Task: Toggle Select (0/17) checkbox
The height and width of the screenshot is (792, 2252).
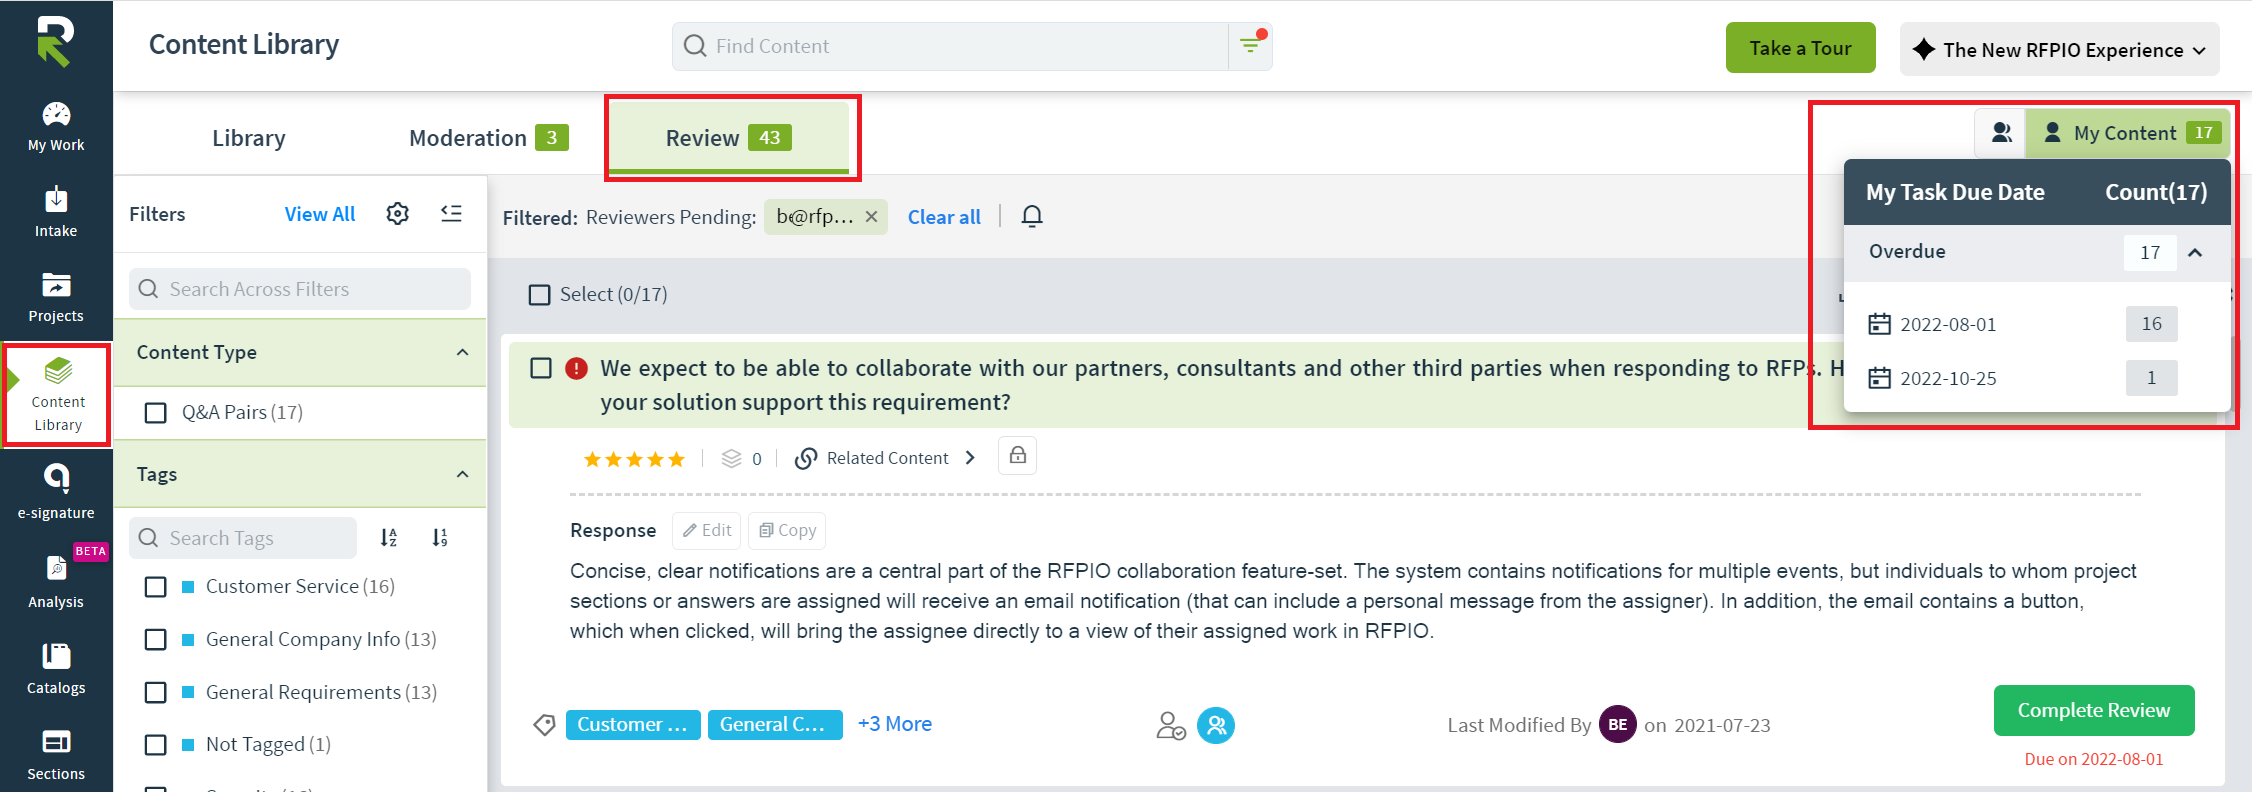Action: point(540,295)
